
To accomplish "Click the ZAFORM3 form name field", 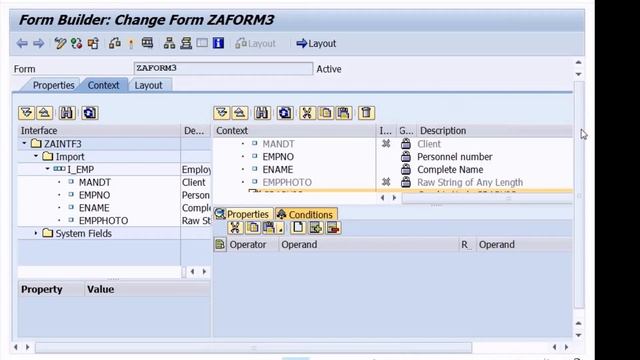I will coord(223,68).
